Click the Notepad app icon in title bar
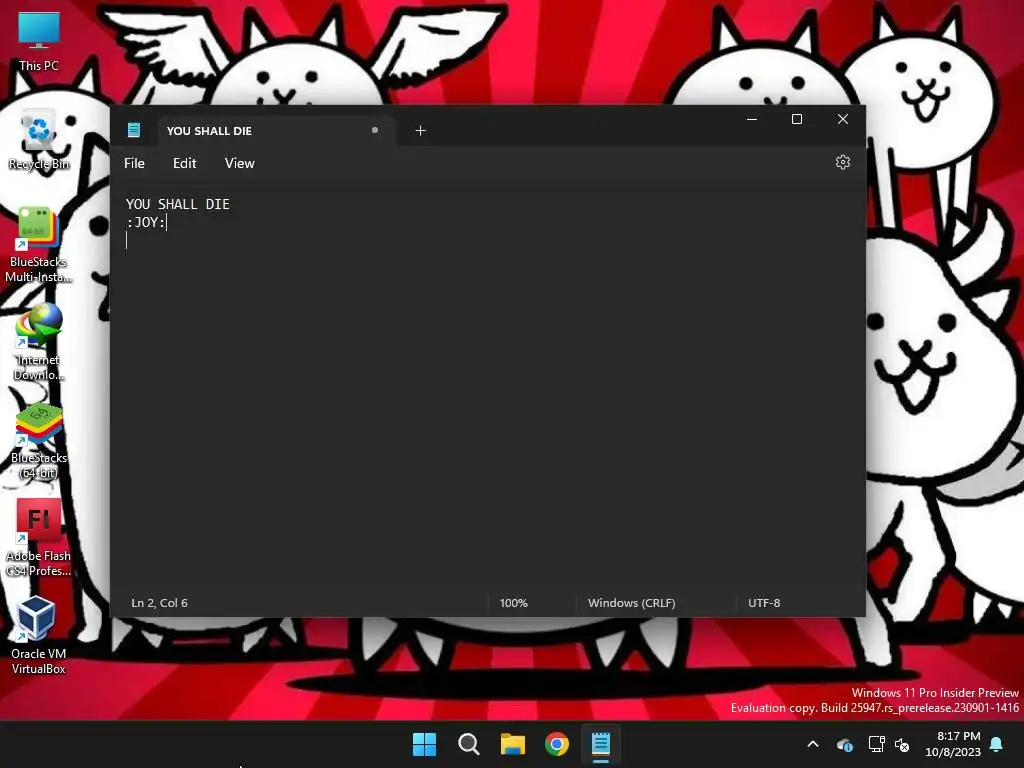The width and height of the screenshot is (1024, 768). pyautogui.click(x=134, y=130)
